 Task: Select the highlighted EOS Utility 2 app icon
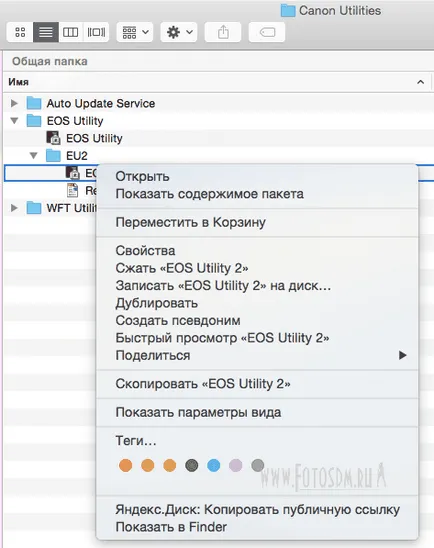click(73, 173)
